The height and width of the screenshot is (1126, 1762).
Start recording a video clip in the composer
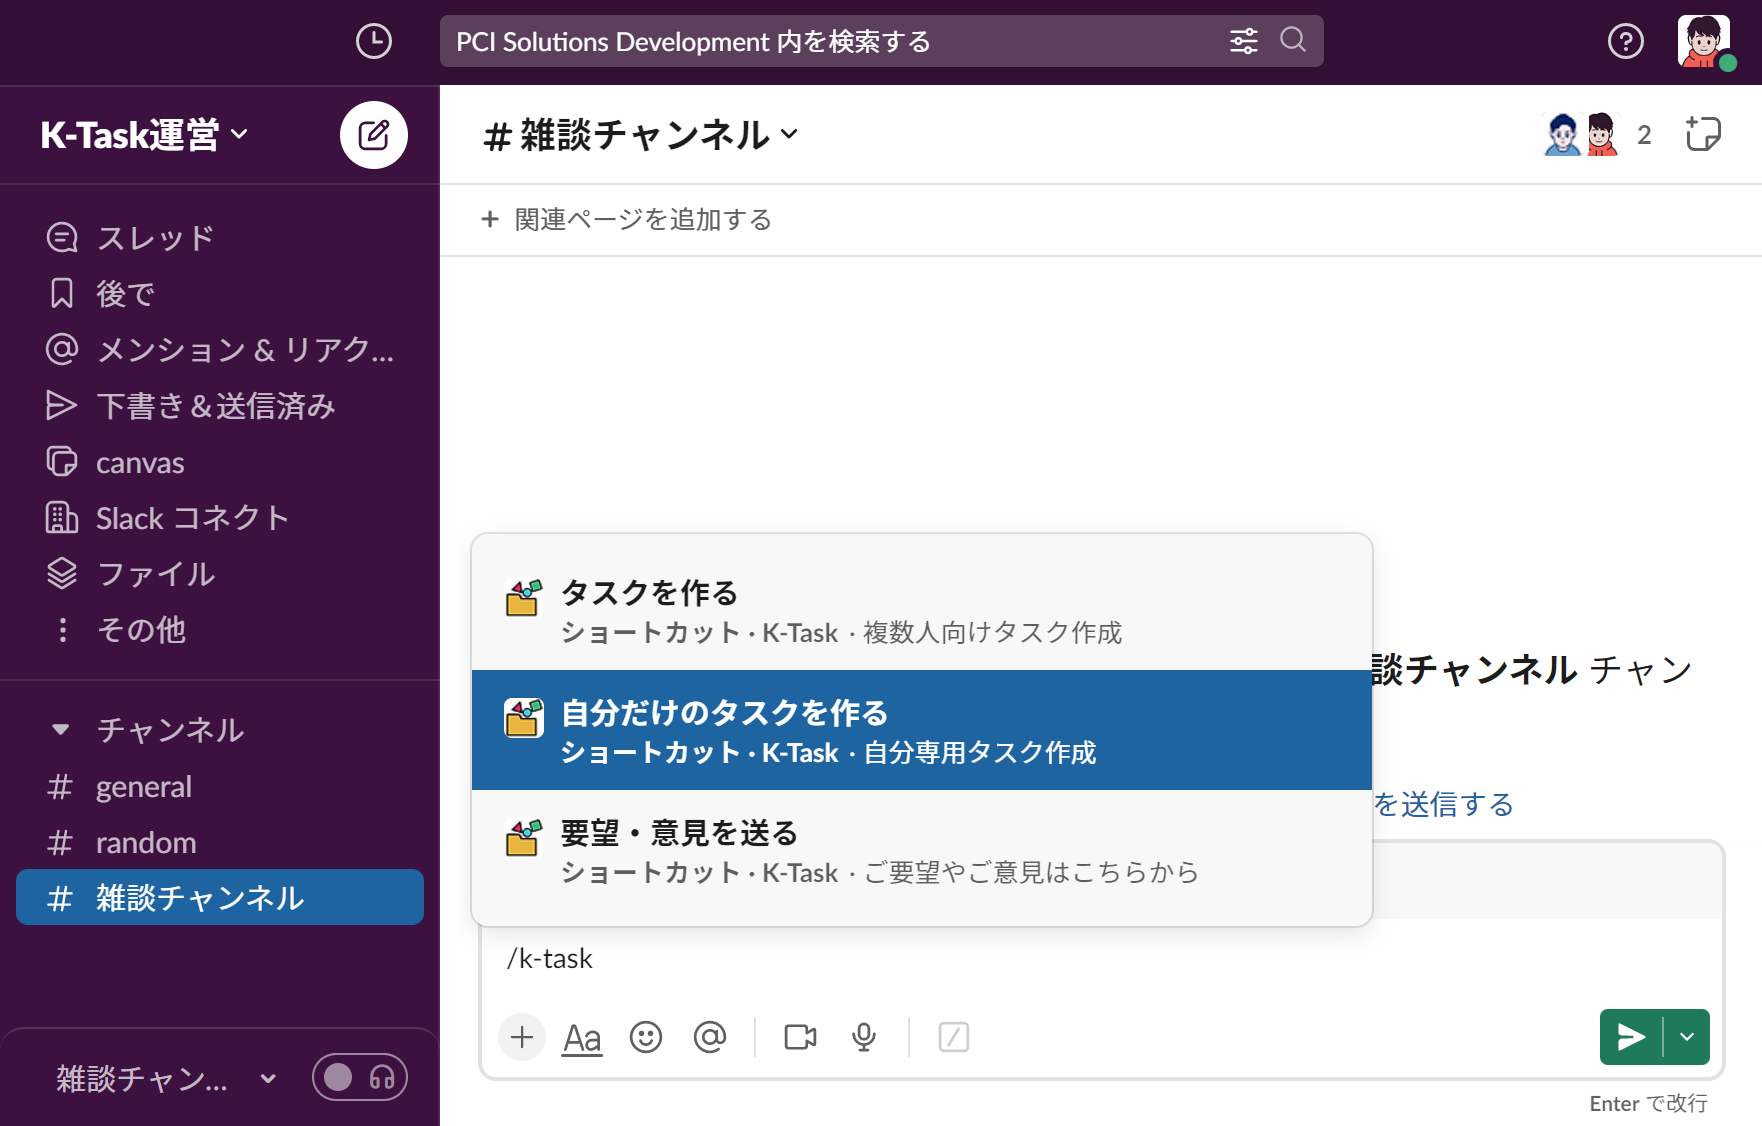(798, 1037)
